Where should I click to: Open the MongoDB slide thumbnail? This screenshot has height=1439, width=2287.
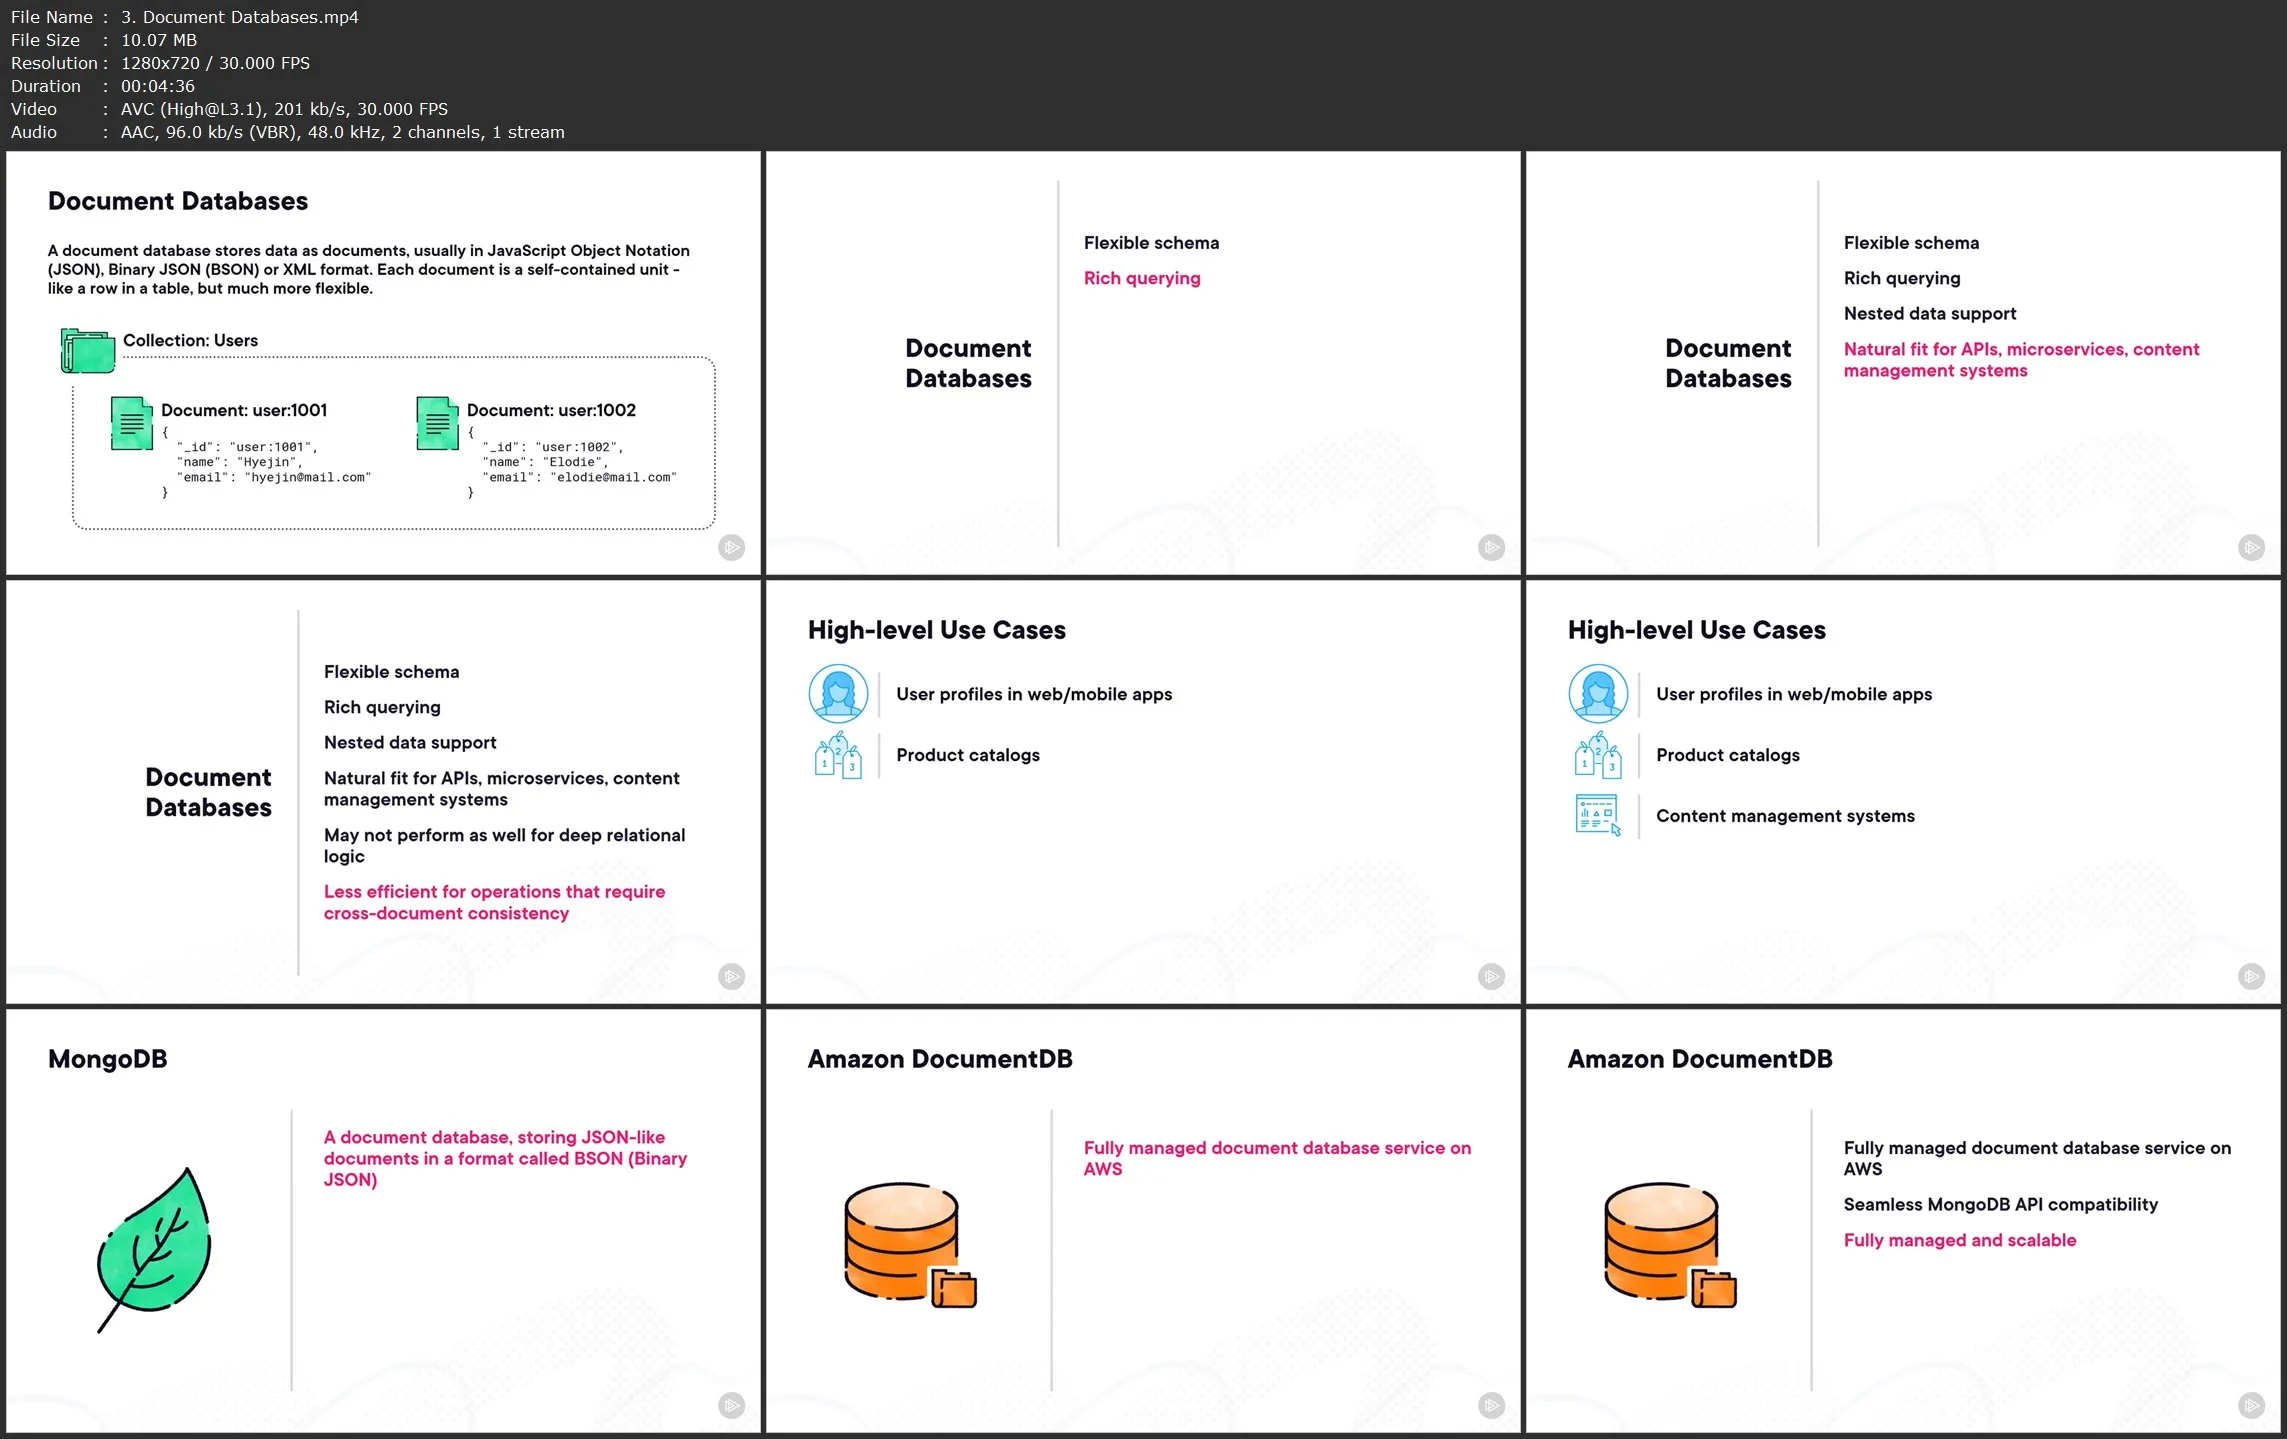(383, 1221)
